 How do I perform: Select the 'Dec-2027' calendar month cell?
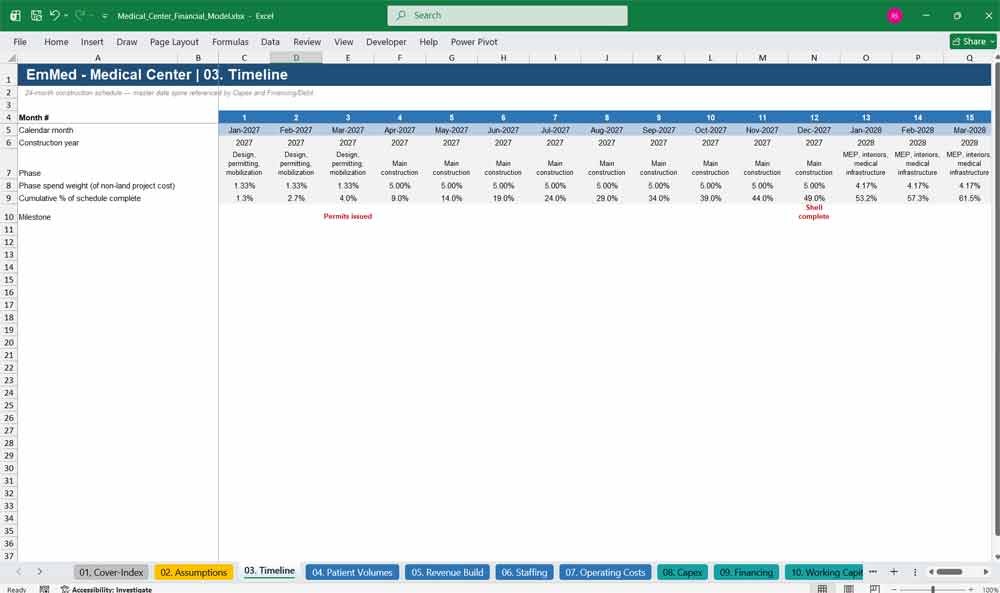tap(814, 130)
